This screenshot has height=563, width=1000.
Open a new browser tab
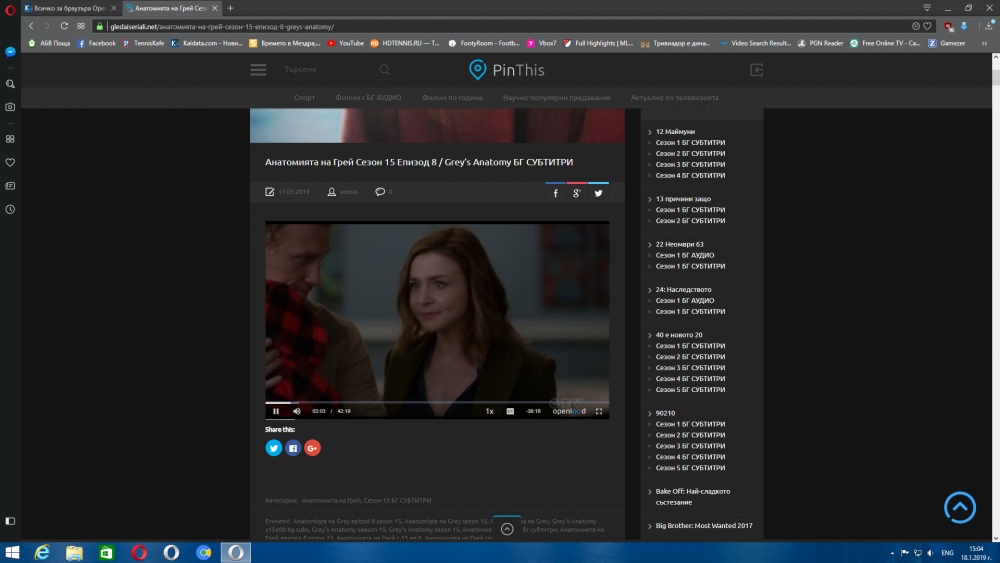[230, 8]
